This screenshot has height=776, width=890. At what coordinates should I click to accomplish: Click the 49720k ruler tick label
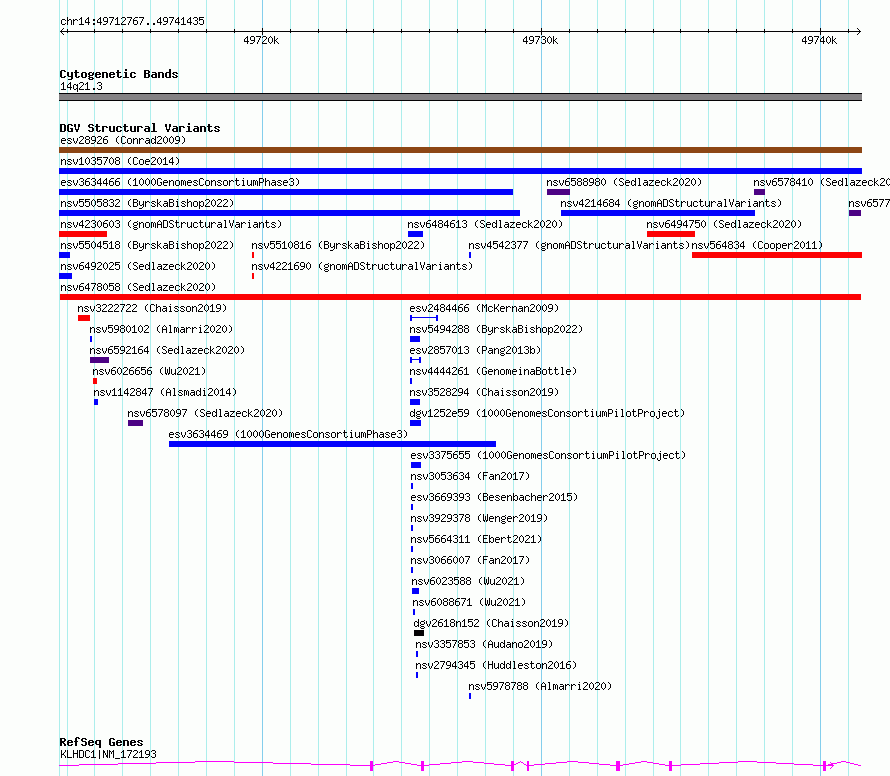[x=261, y=40]
